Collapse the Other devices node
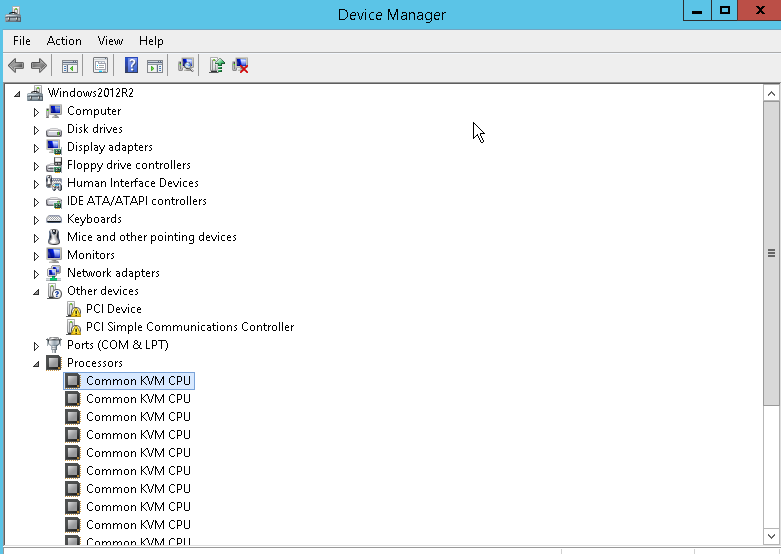This screenshot has width=781, height=554. click(x=36, y=292)
